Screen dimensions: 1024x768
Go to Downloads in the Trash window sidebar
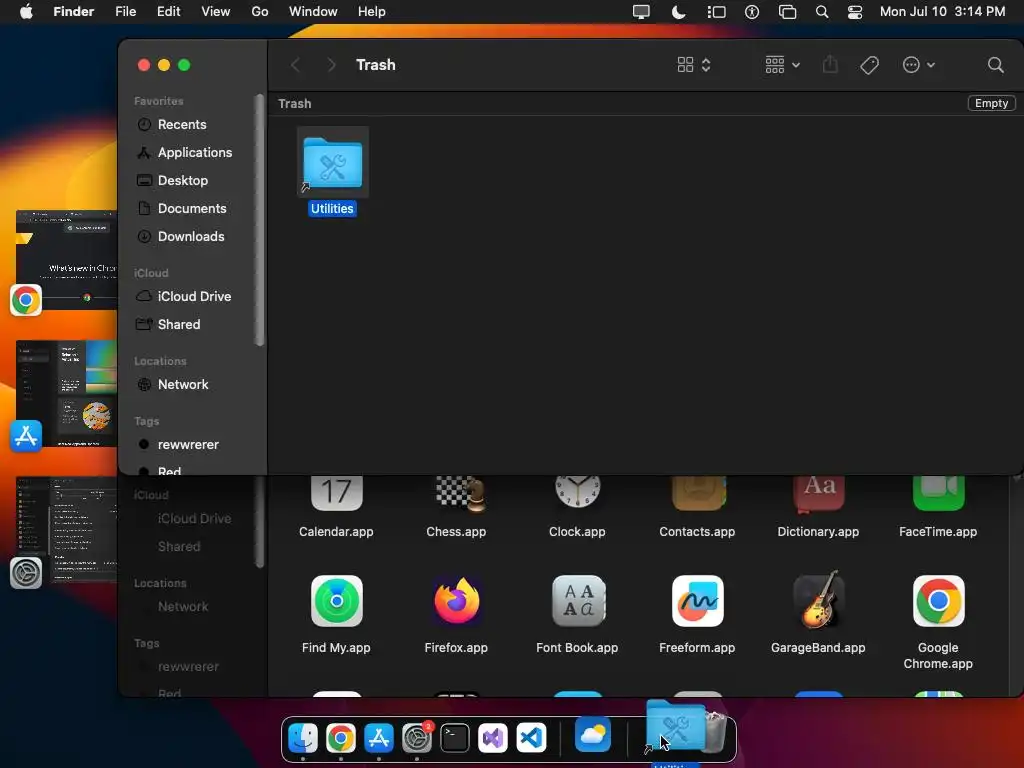pos(191,237)
